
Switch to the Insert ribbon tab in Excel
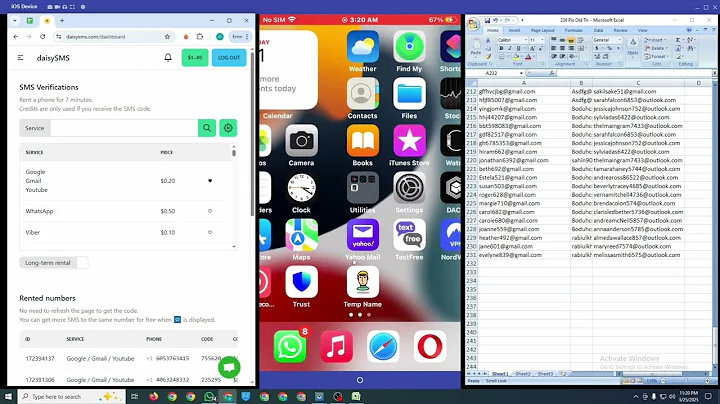tap(514, 30)
